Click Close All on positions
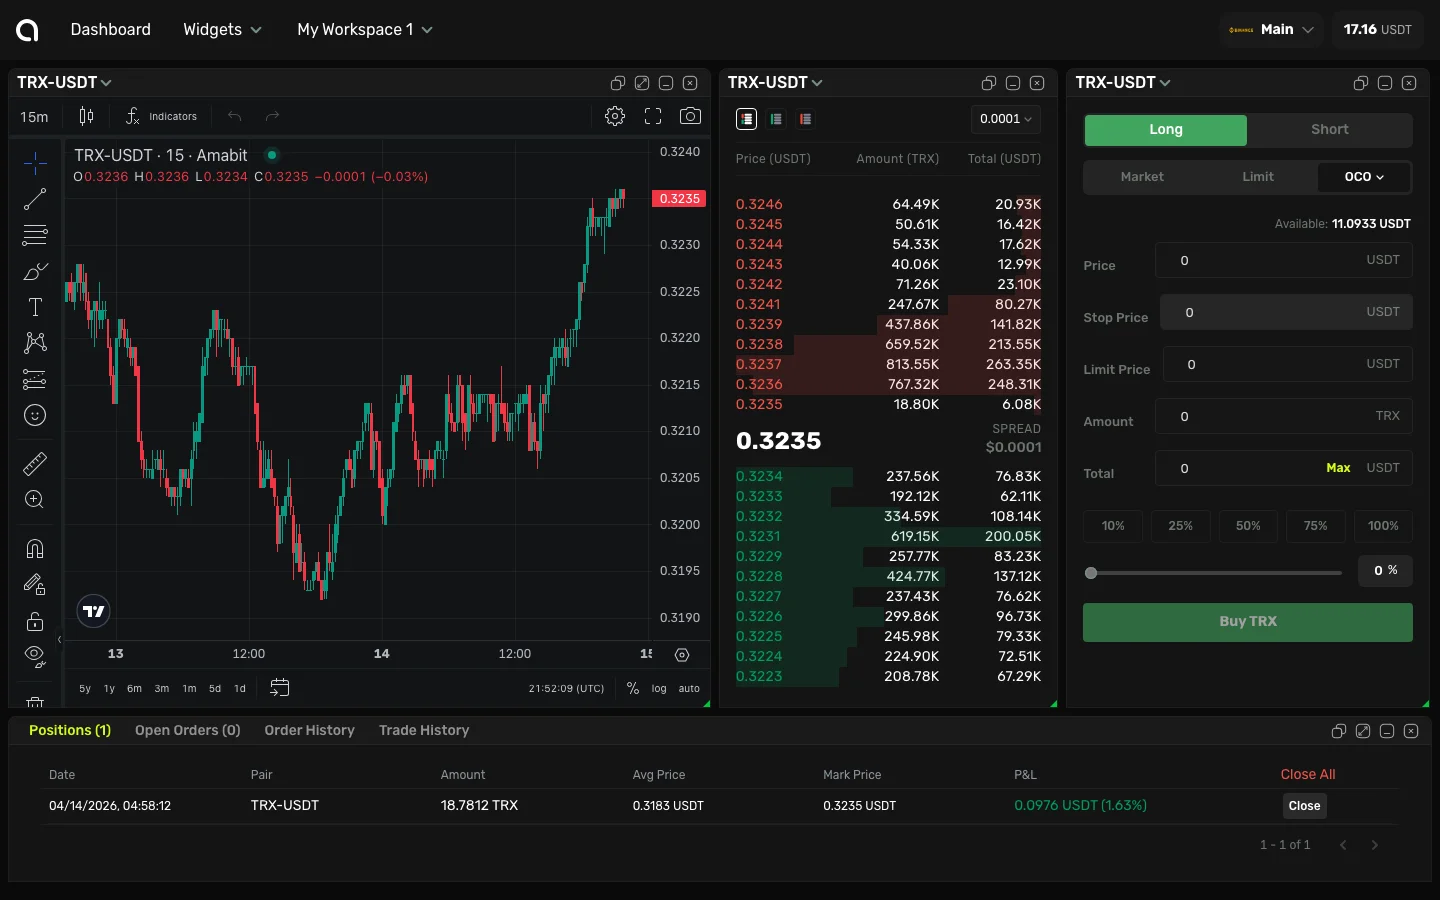1440x900 pixels. pos(1308,774)
